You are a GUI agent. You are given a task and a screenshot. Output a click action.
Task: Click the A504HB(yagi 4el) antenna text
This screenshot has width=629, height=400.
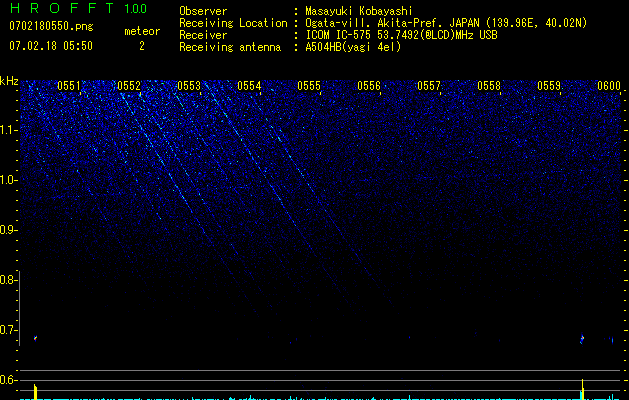[353, 47]
